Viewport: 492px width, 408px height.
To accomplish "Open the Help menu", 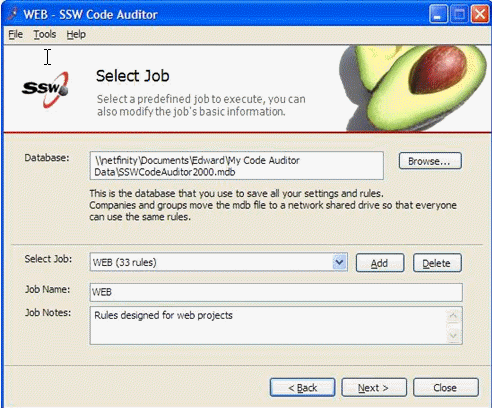I will (76, 34).
